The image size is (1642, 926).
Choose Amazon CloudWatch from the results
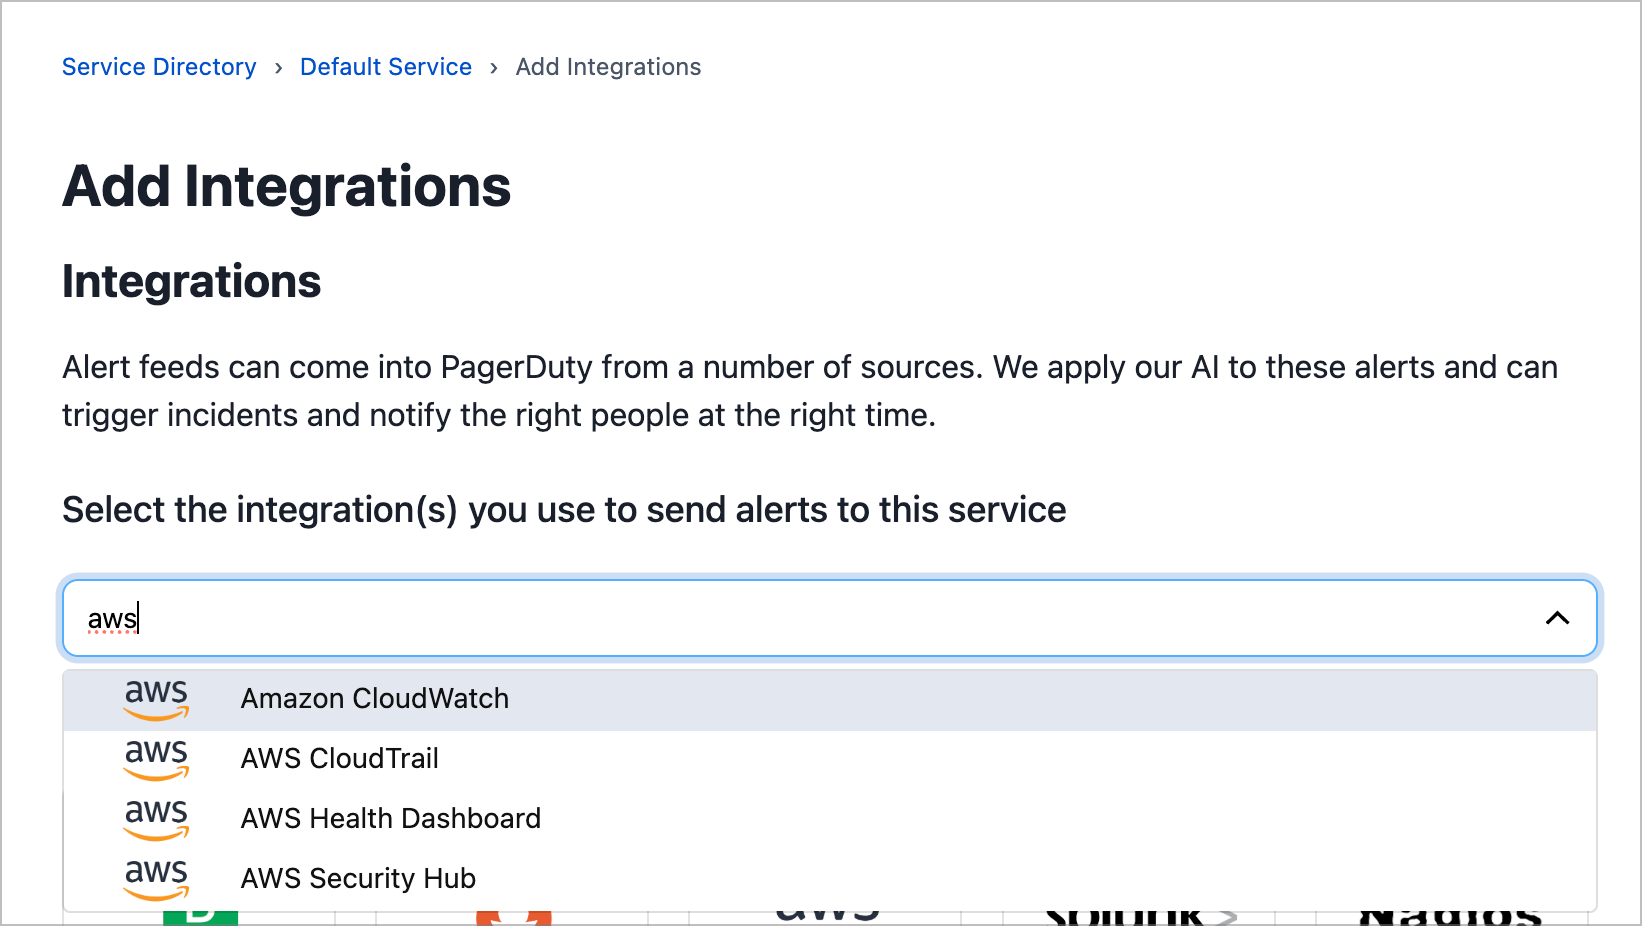[374, 698]
